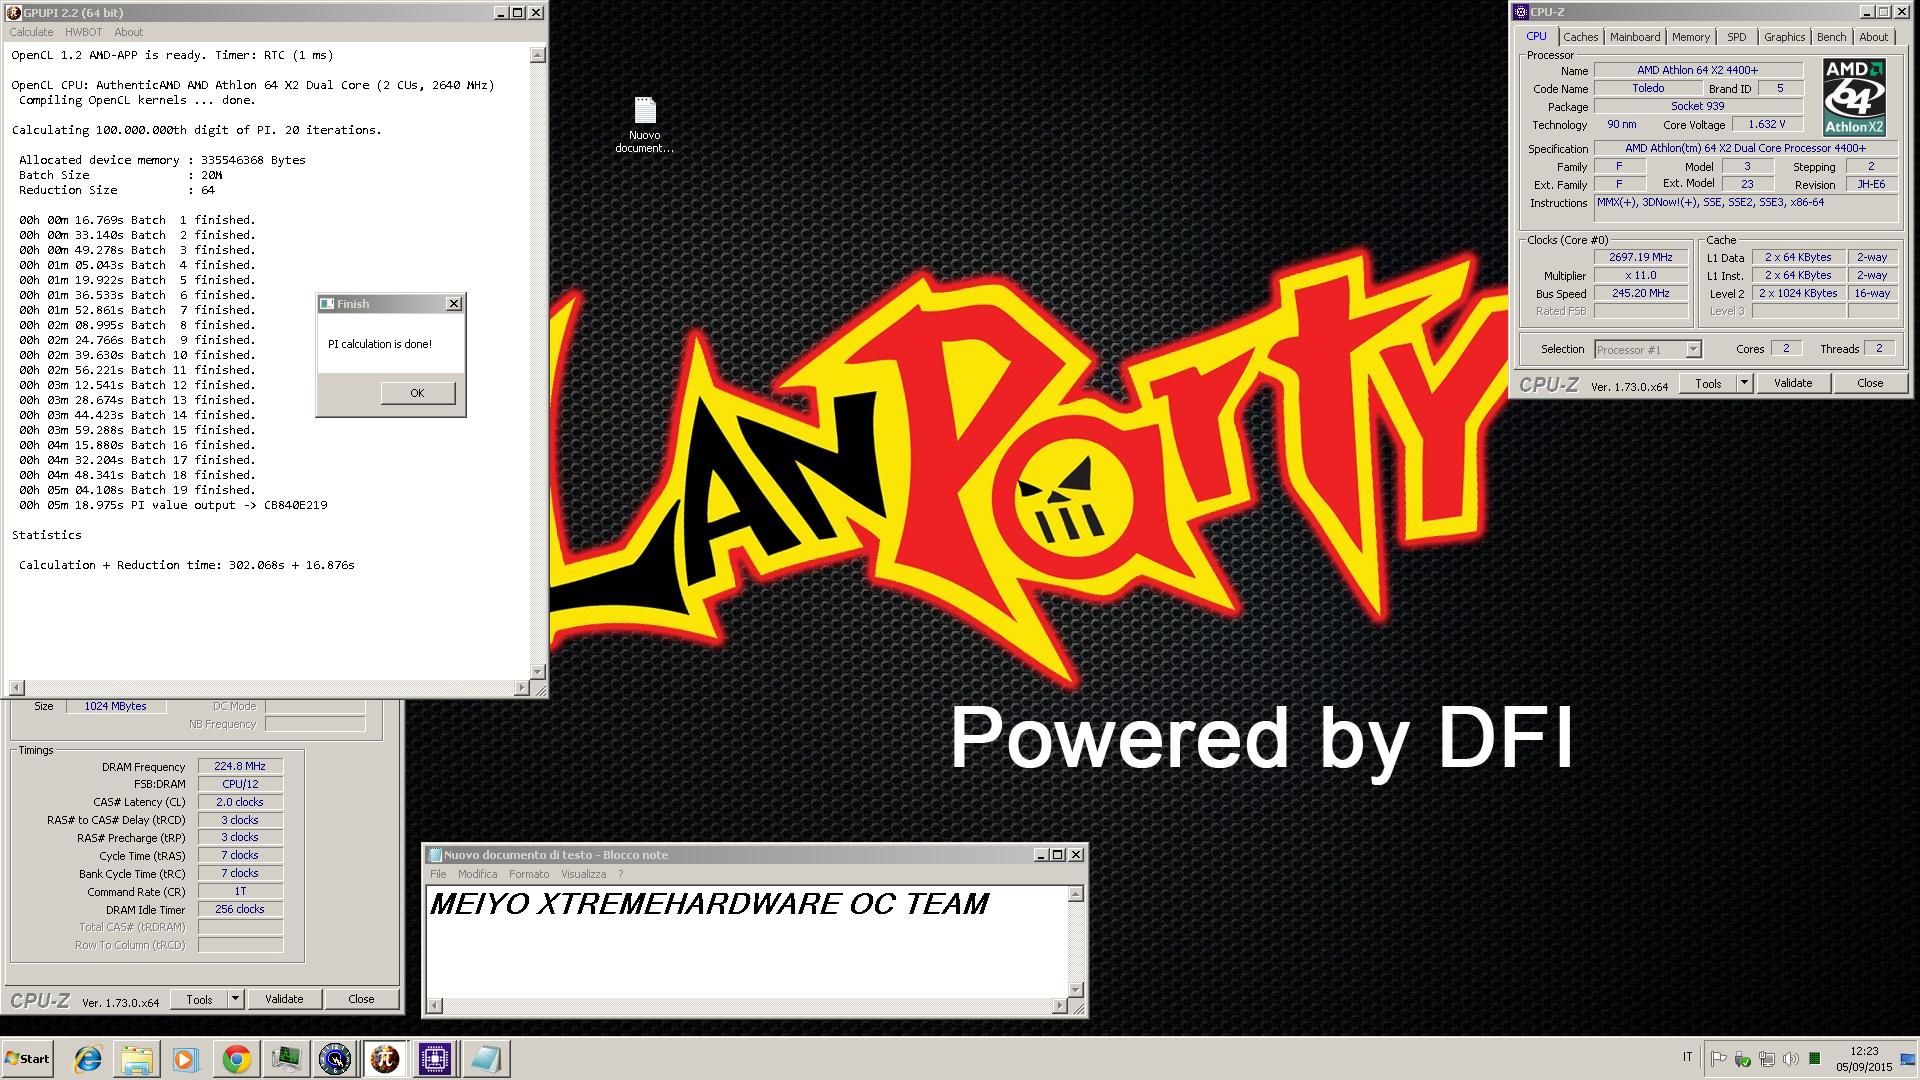Screen dimensions: 1920x1080
Task: Click Tools button in bottom-left CPU-Z
Action: [x=199, y=999]
